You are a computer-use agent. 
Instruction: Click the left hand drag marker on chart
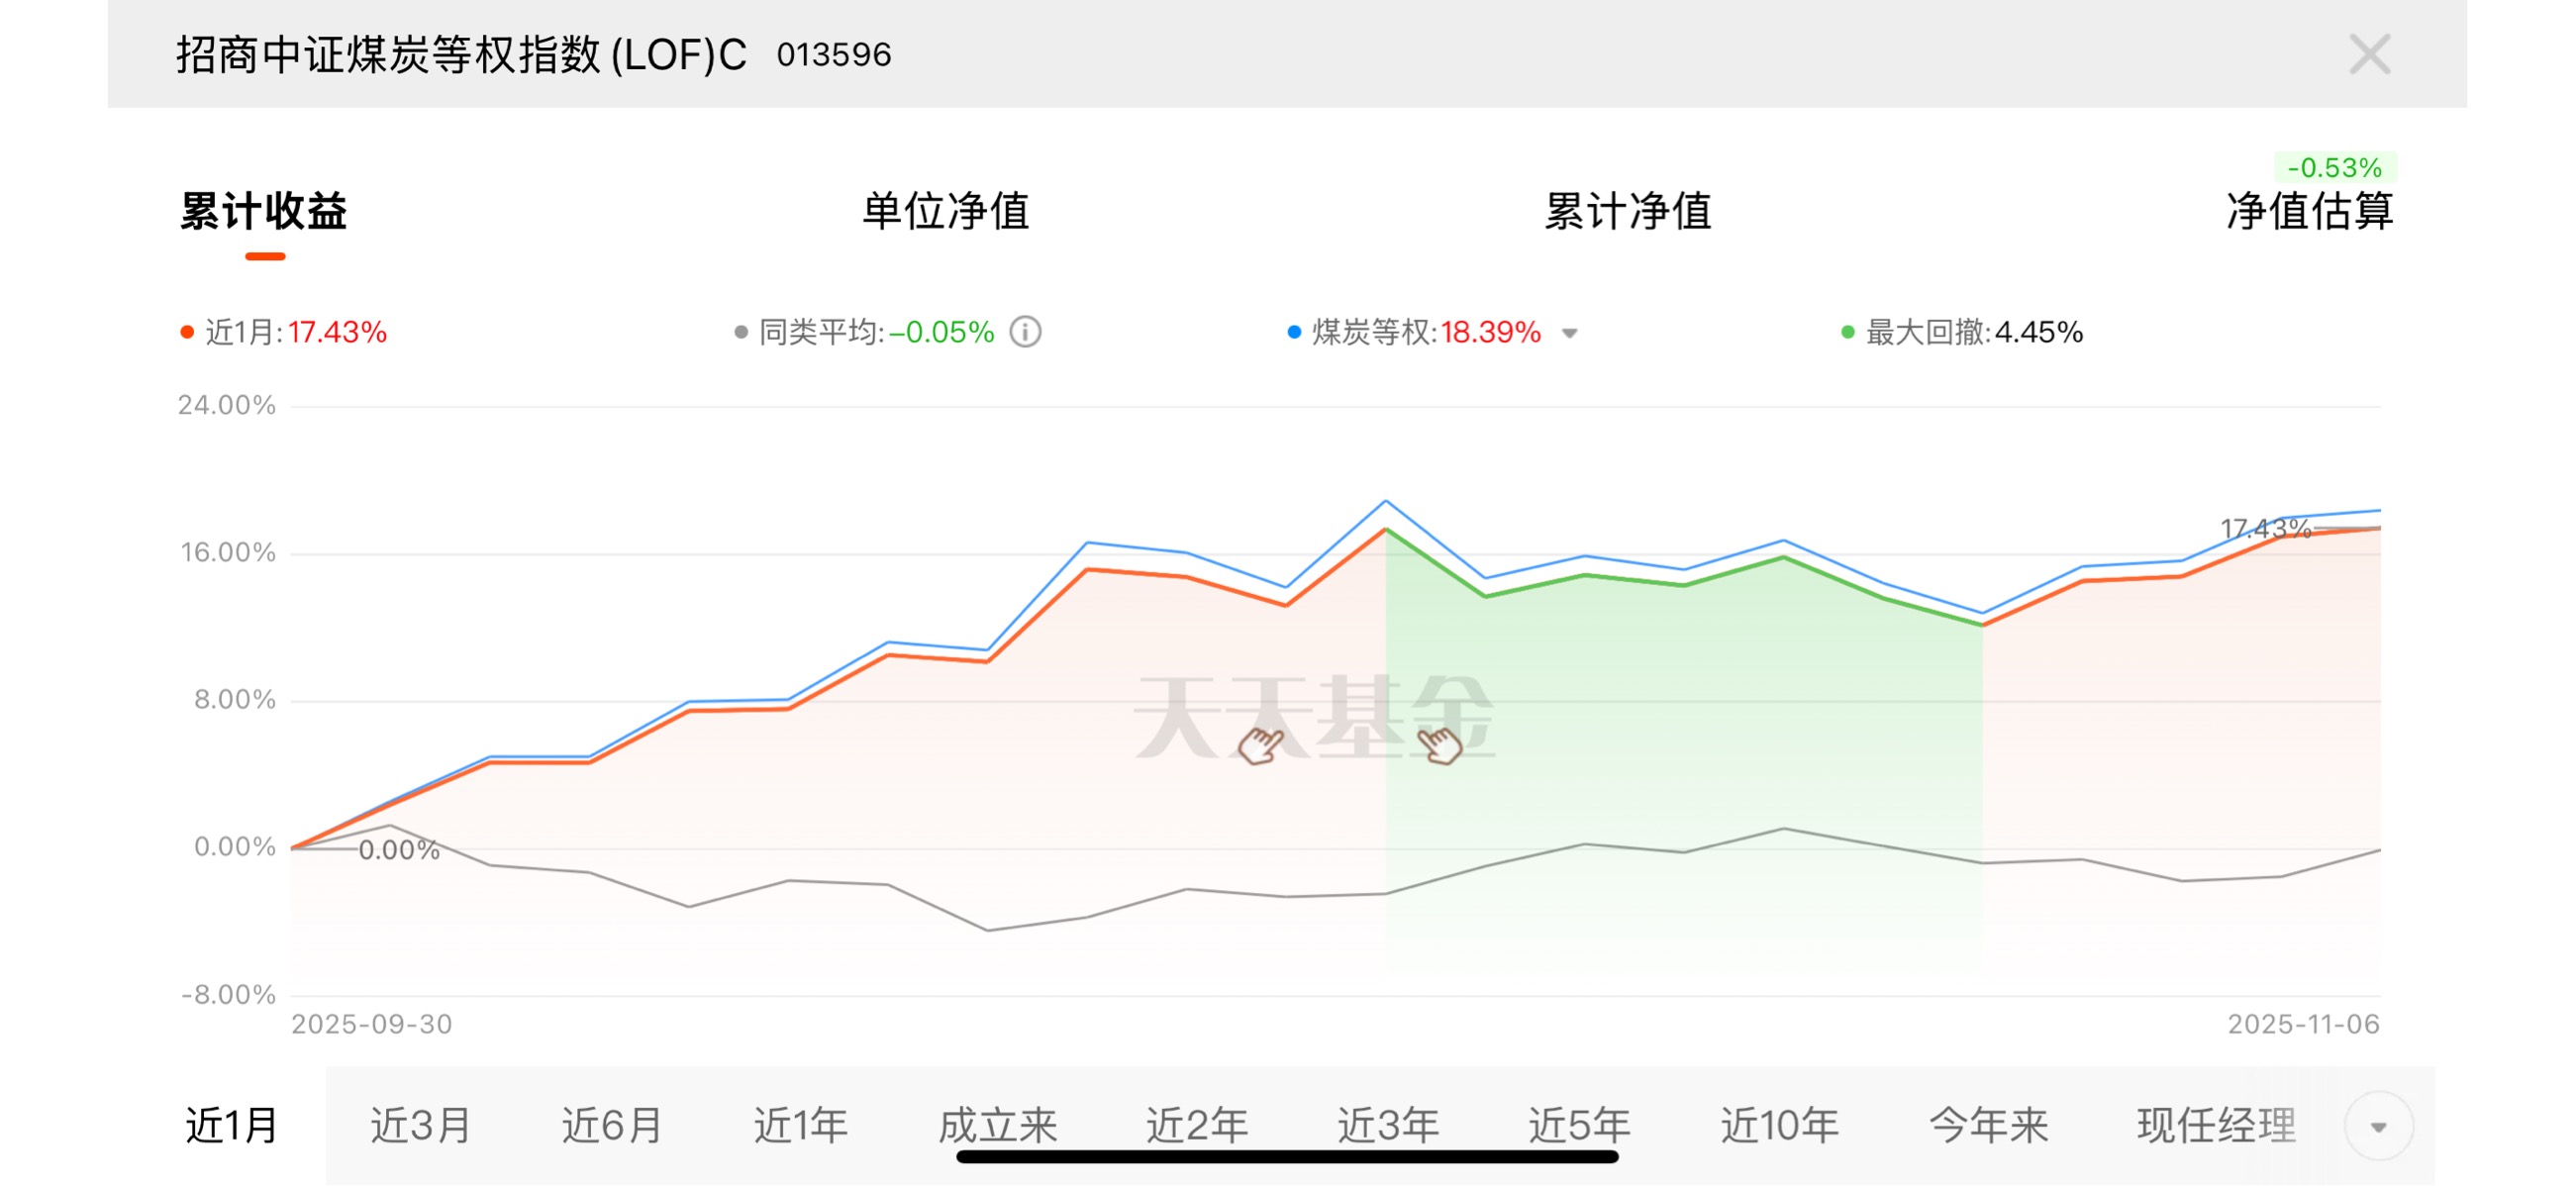coord(1260,745)
